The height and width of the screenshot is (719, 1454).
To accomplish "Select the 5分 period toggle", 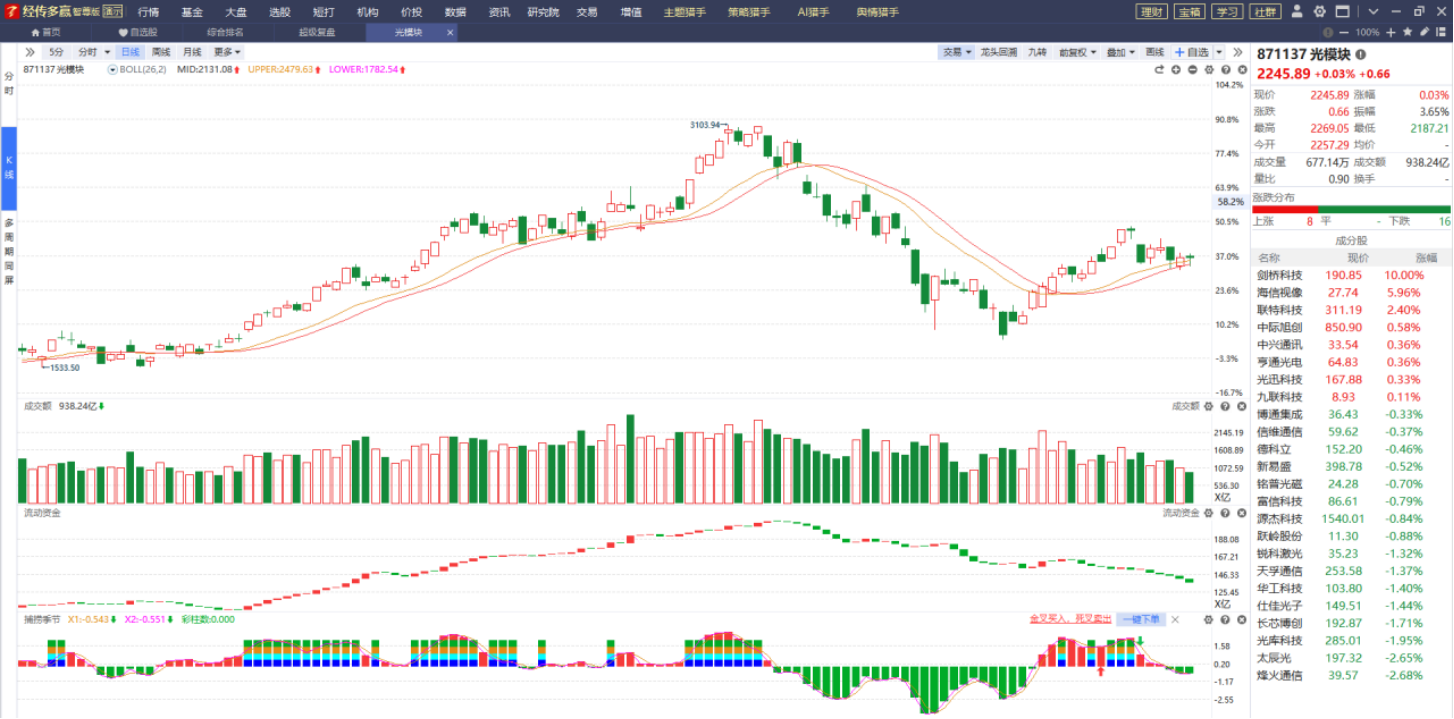I will (x=56, y=52).
